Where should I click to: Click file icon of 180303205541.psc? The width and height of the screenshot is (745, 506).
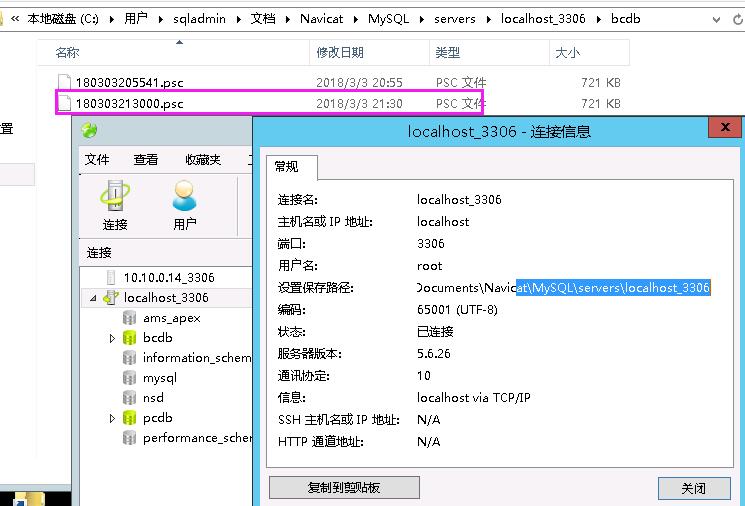click(x=64, y=82)
